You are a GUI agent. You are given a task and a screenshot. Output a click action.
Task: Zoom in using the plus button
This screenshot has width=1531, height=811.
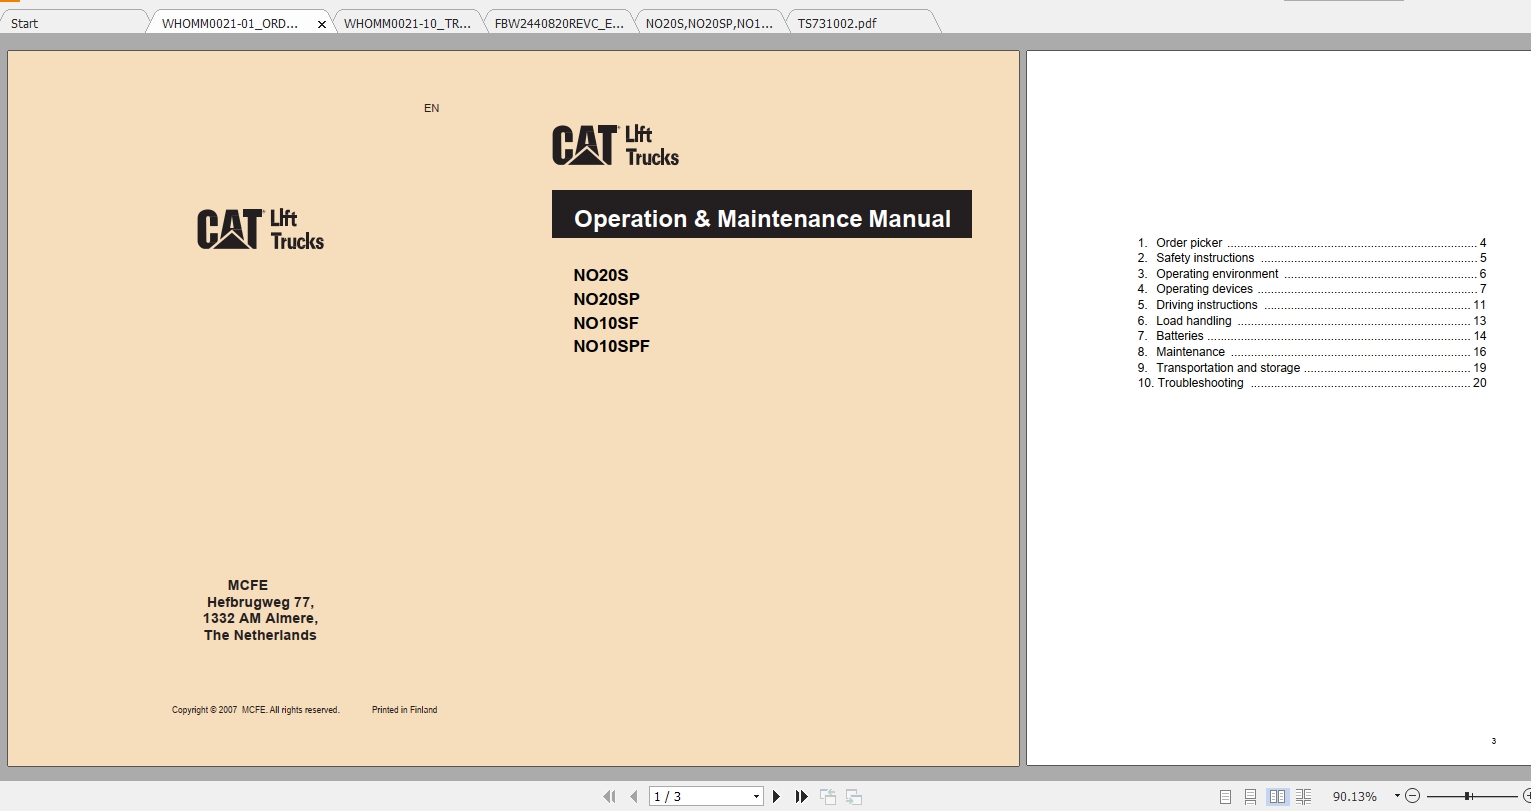click(x=1527, y=795)
